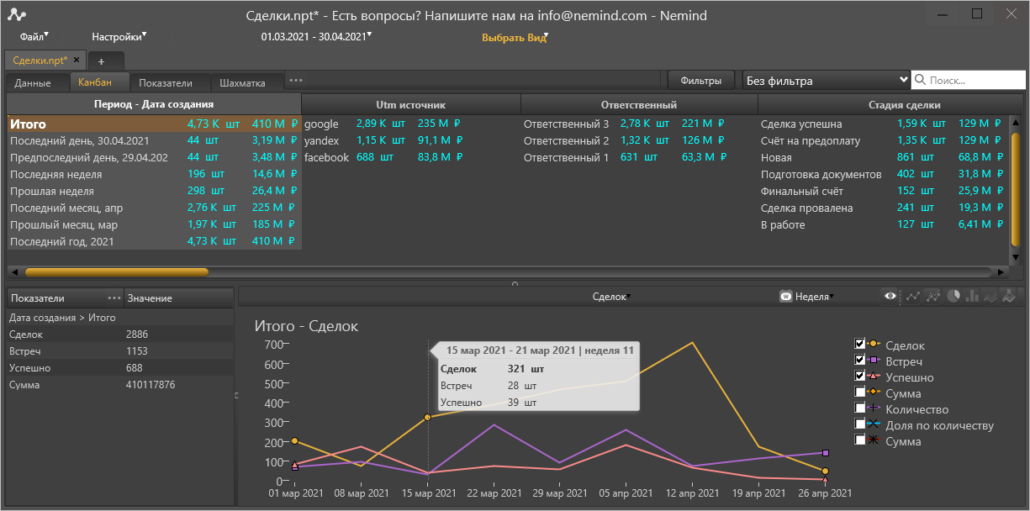Add a new tab with plus button

pyautogui.click(x=101, y=61)
